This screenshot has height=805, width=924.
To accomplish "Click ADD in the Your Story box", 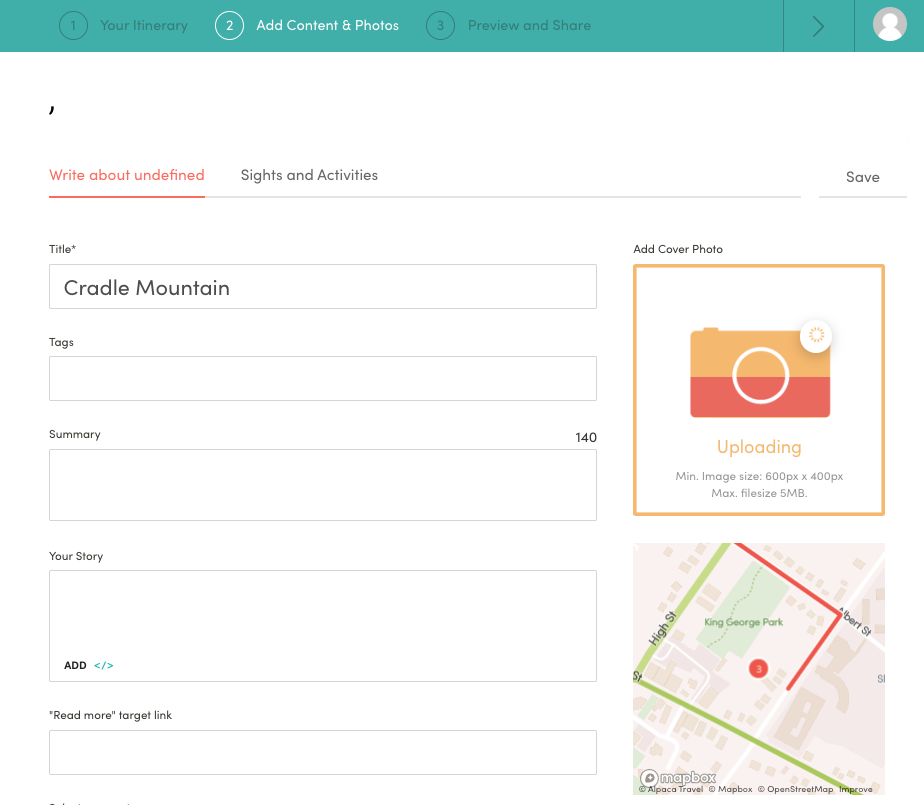I will tap(75, 665).
